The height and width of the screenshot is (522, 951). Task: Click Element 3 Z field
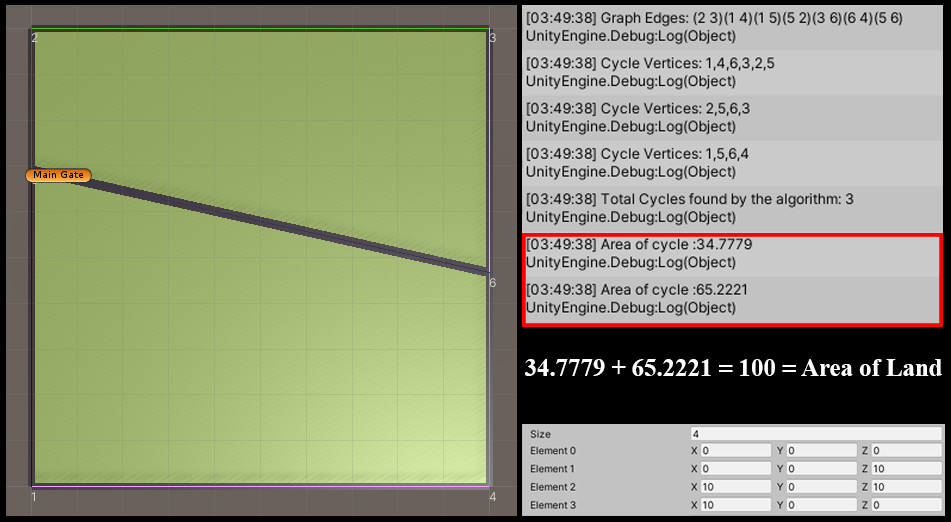click(x=907, y=505)
